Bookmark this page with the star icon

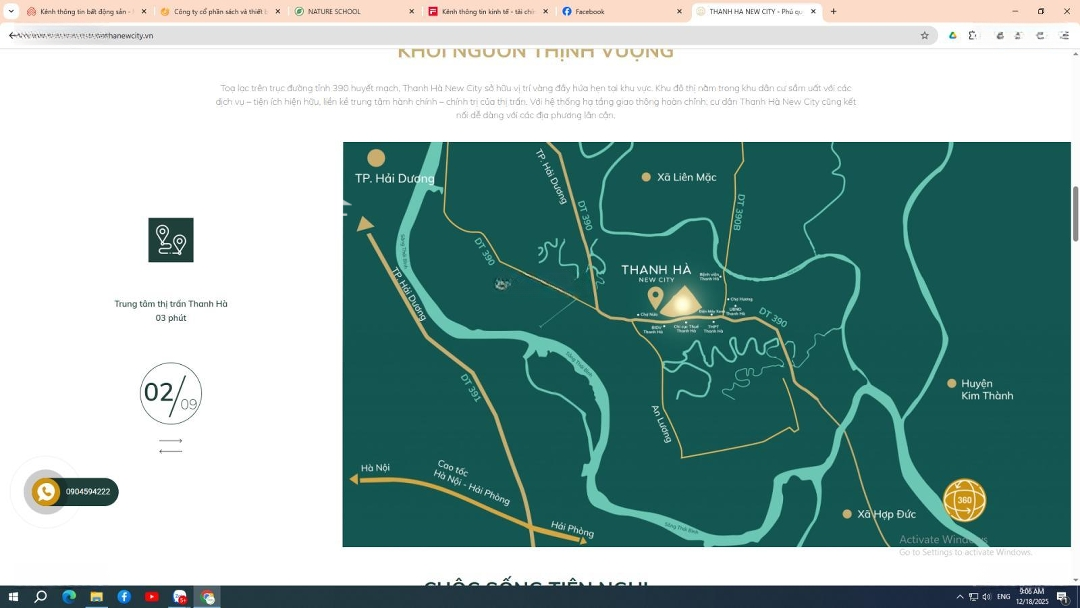tap(924, 35)
